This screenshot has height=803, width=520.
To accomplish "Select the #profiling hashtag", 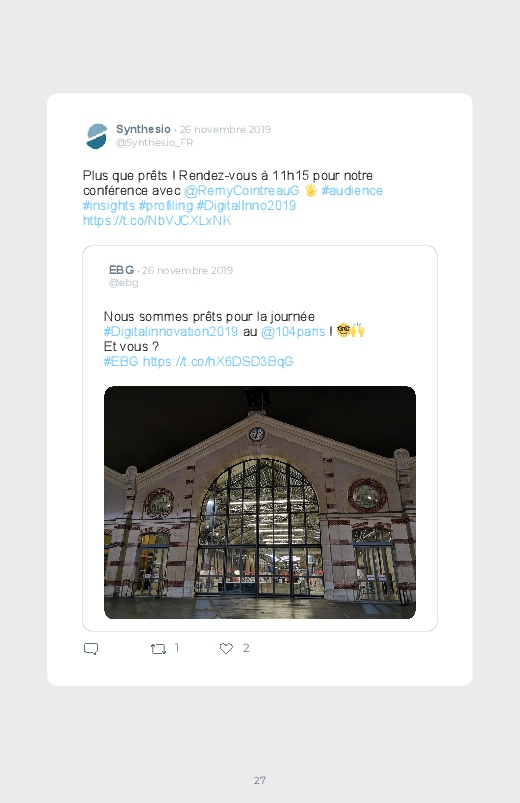I will [165, 205].
